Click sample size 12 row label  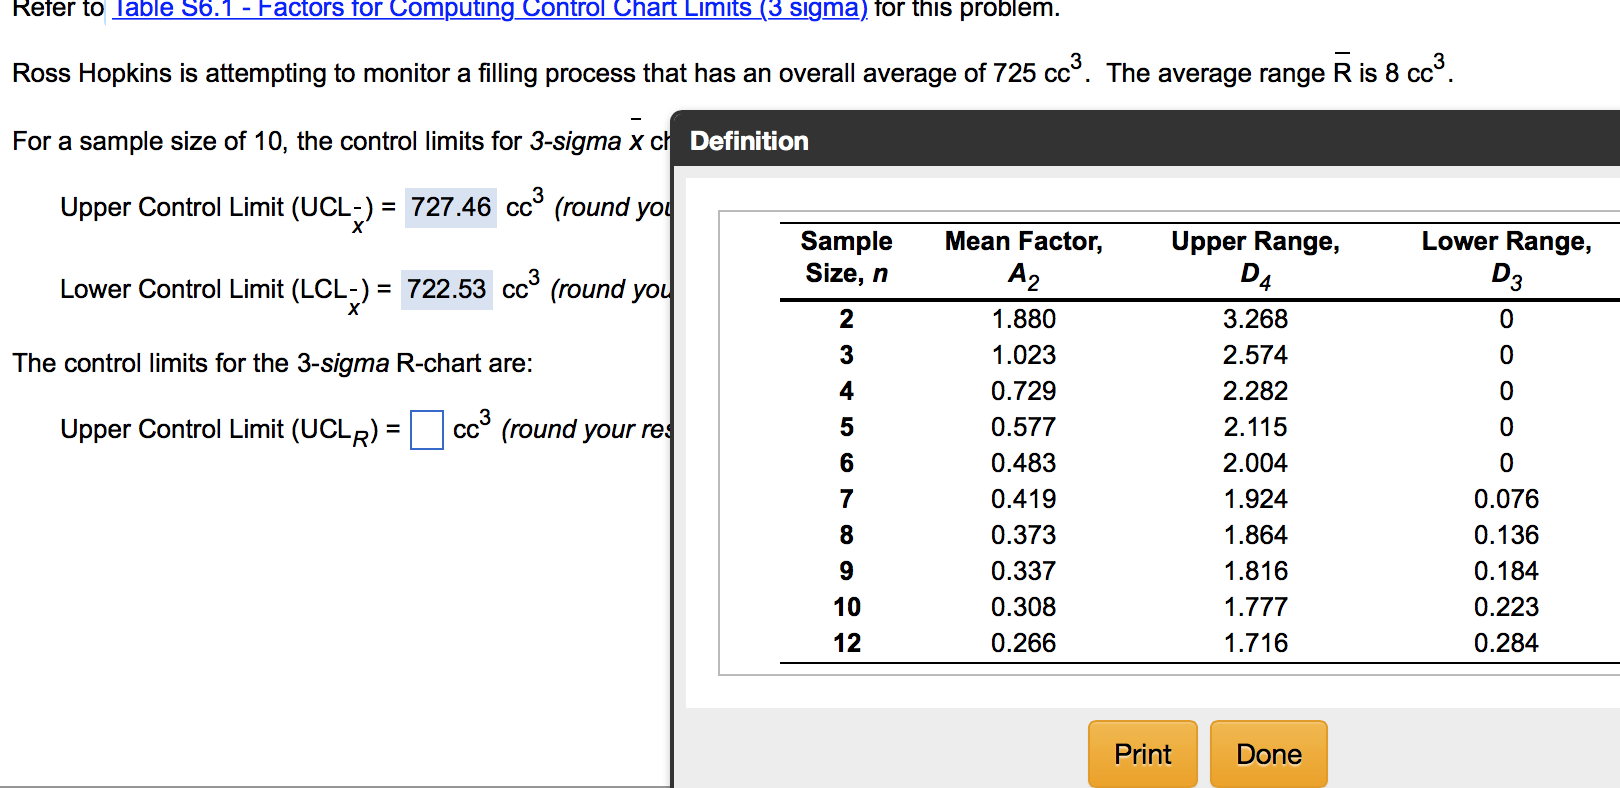click(846, 643)
